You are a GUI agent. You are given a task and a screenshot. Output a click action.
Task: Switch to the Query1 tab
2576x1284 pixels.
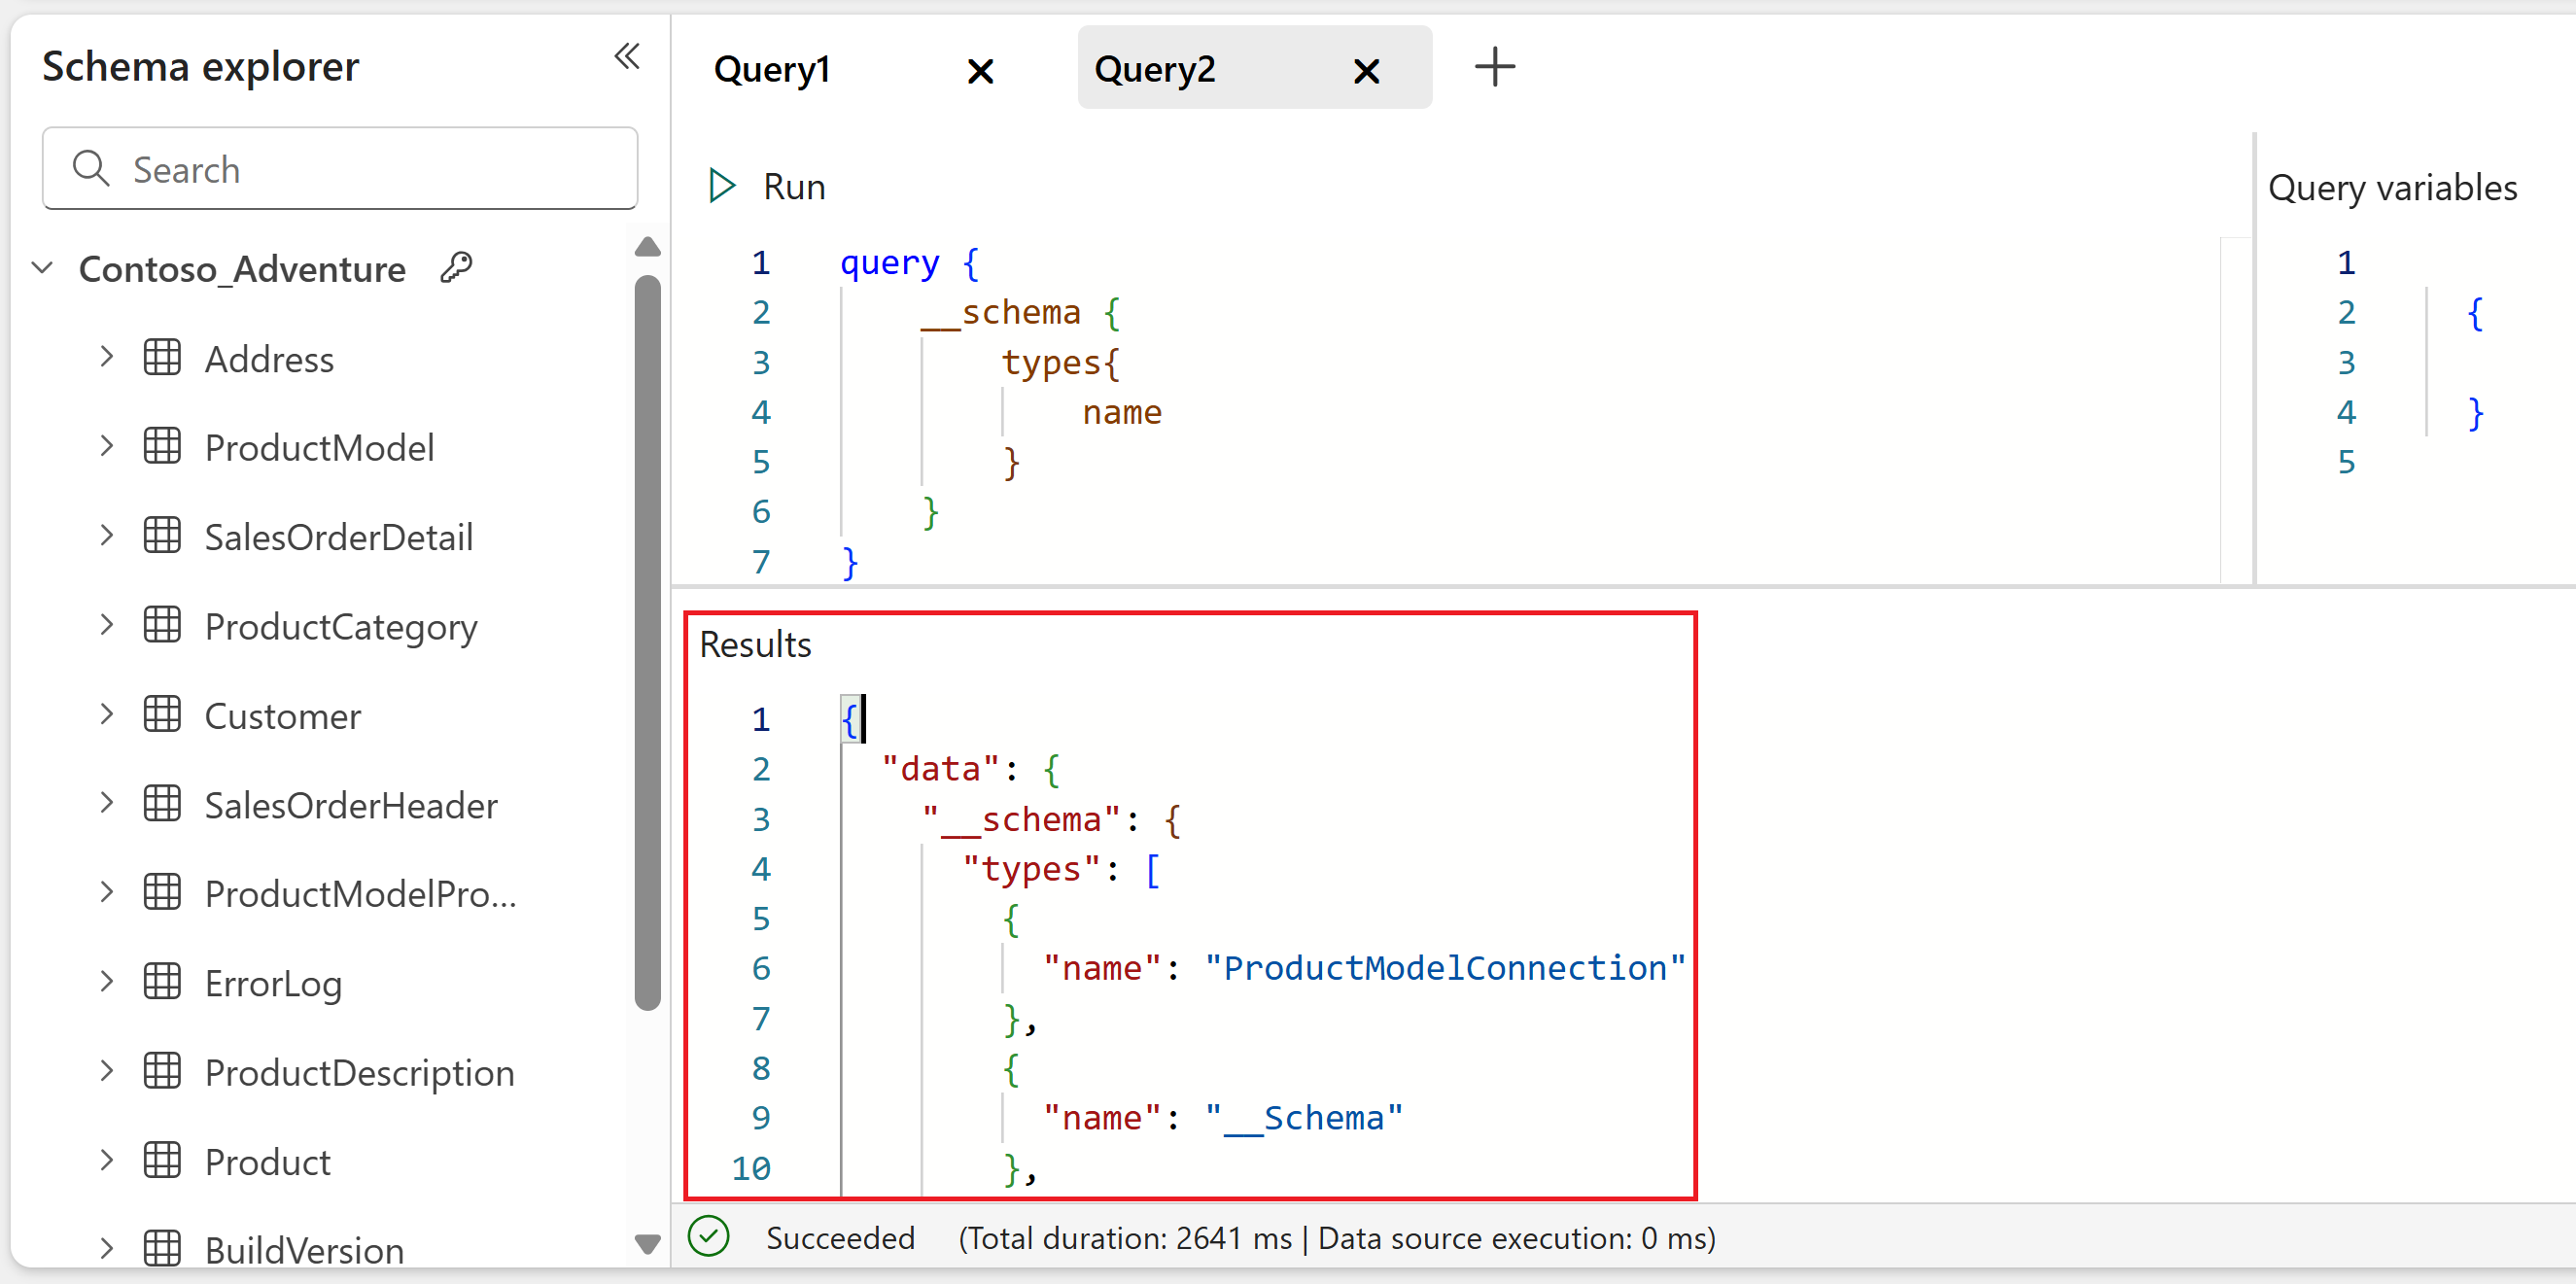[x=773, y=69]
